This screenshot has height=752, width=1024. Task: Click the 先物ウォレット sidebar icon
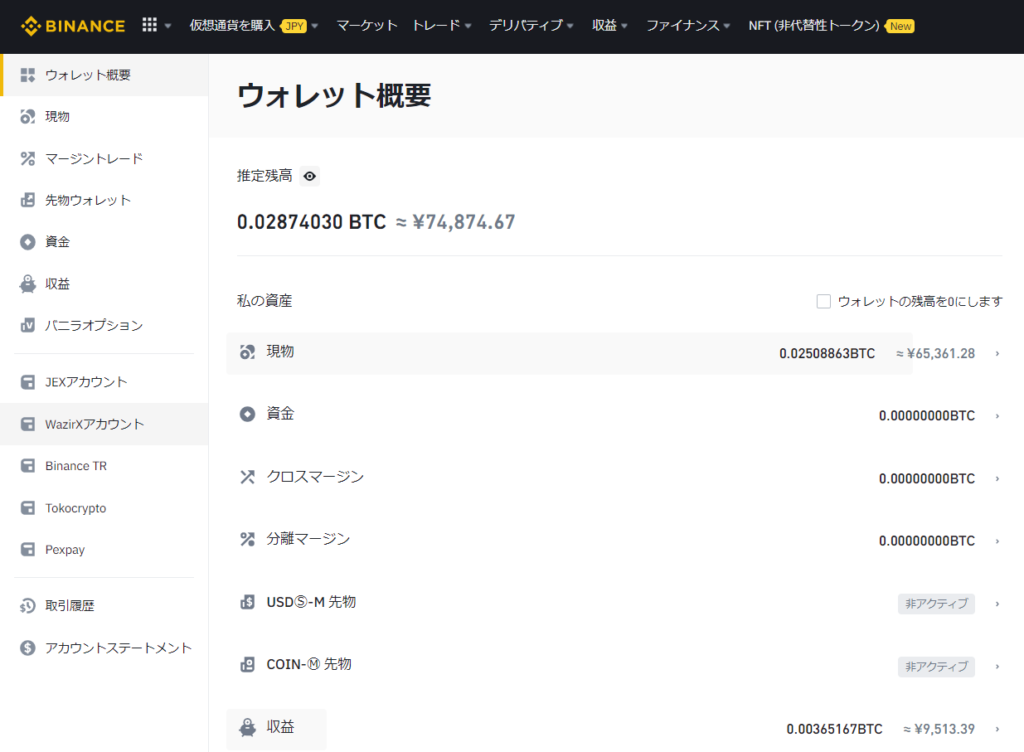28,200
